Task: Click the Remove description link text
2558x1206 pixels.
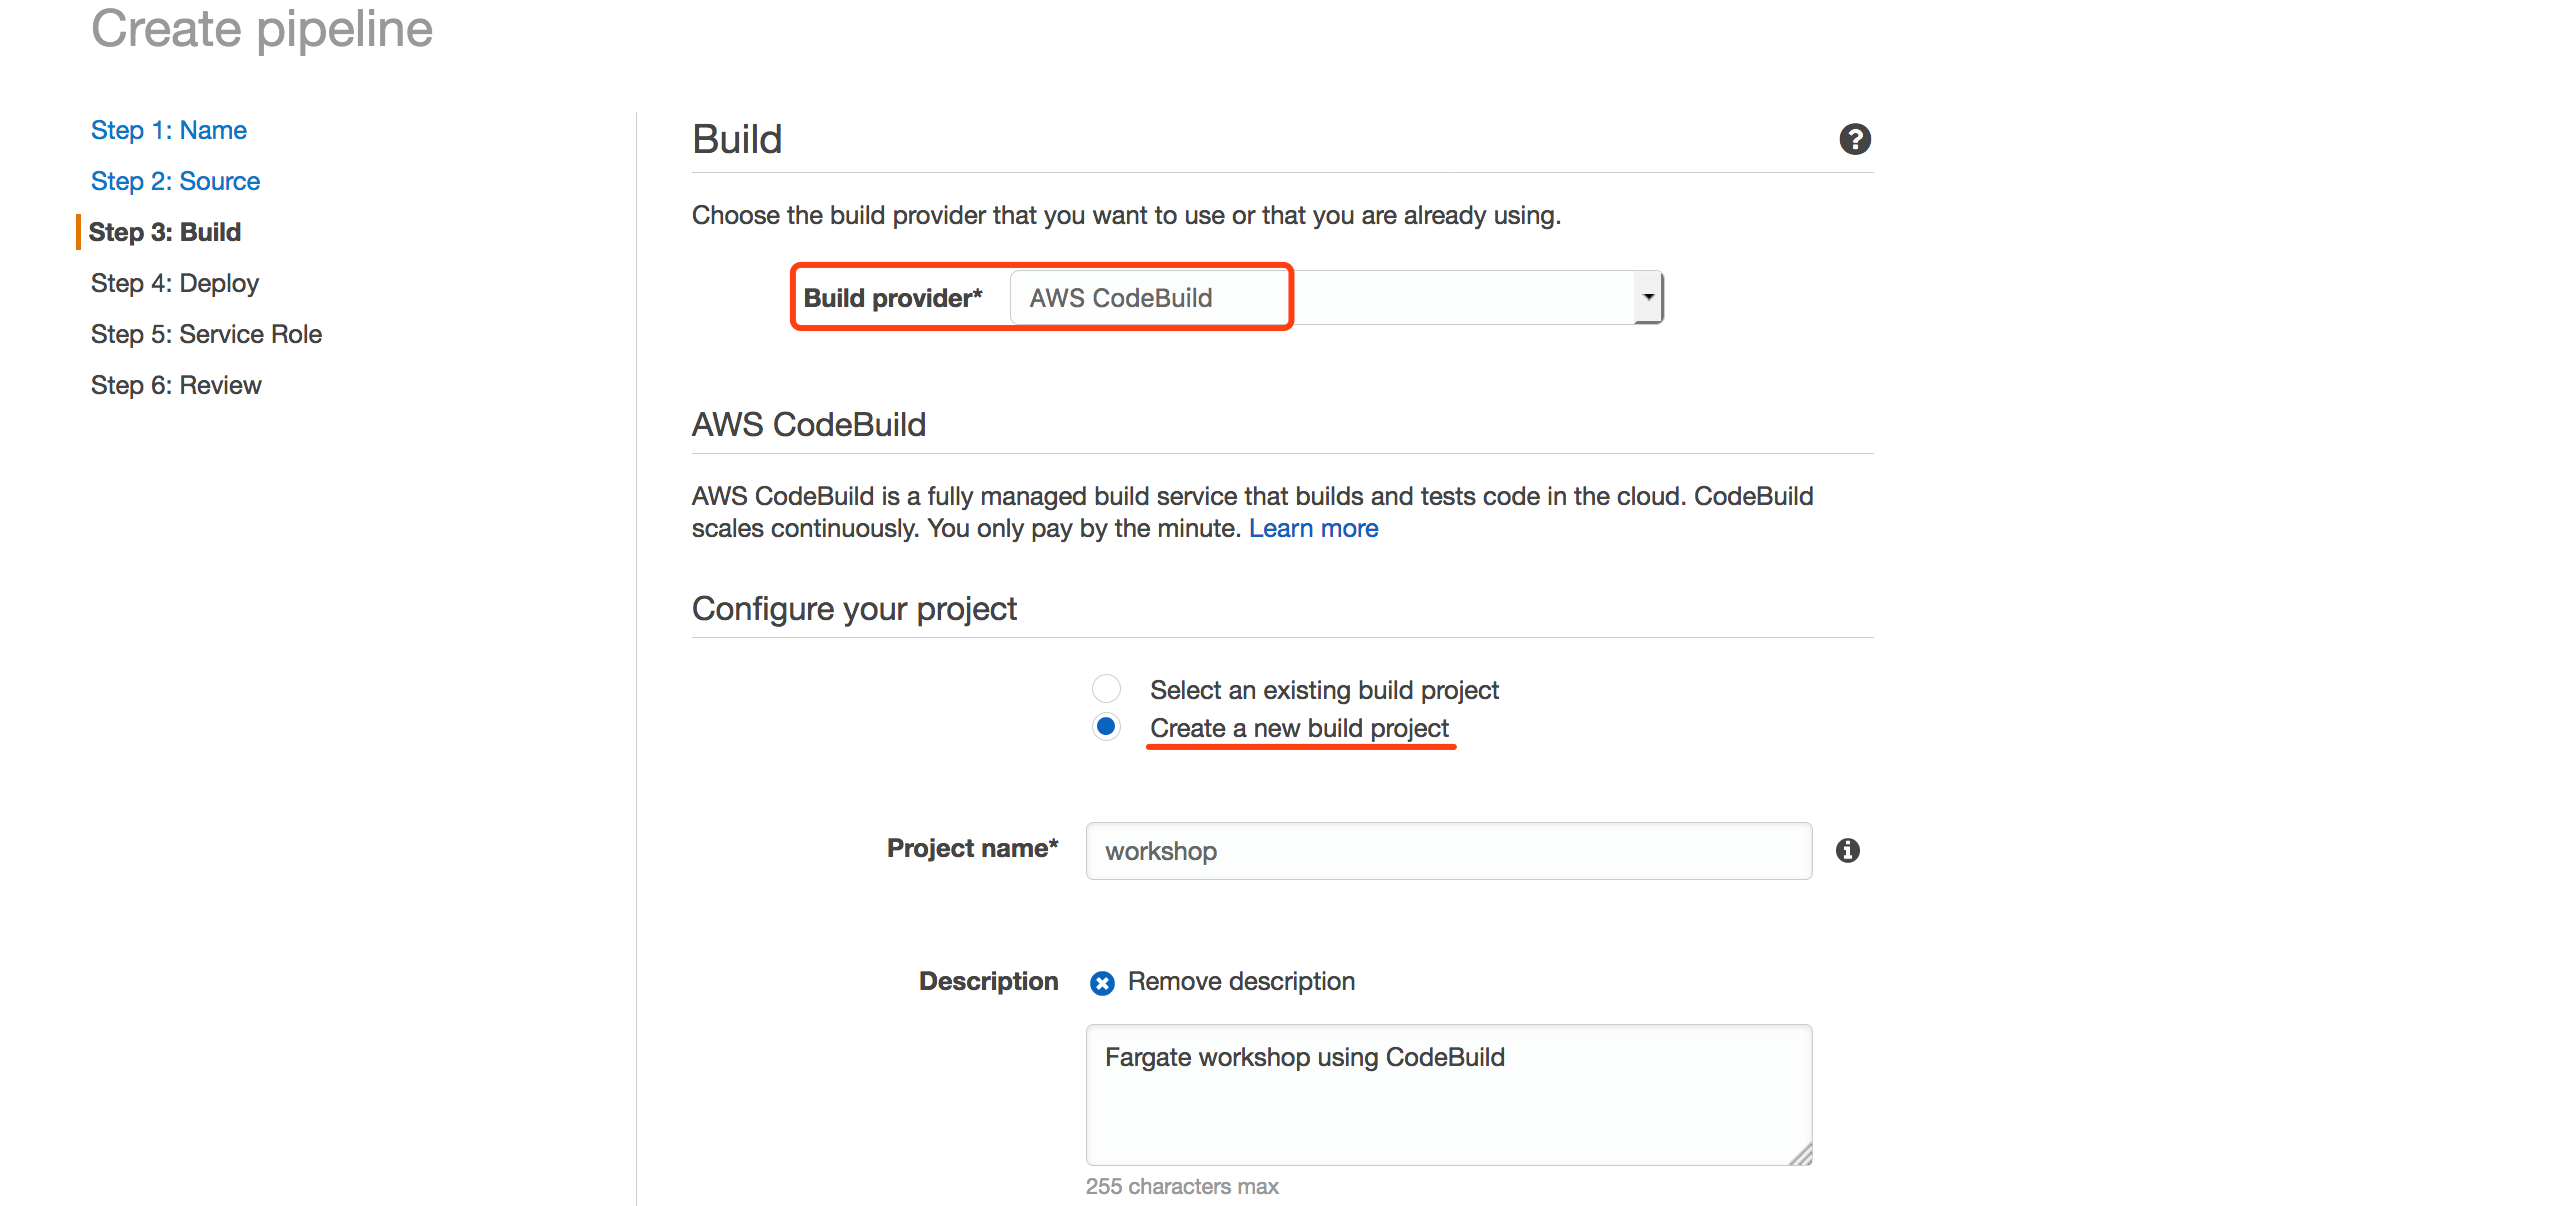Action: click(x=1241, y=981)
